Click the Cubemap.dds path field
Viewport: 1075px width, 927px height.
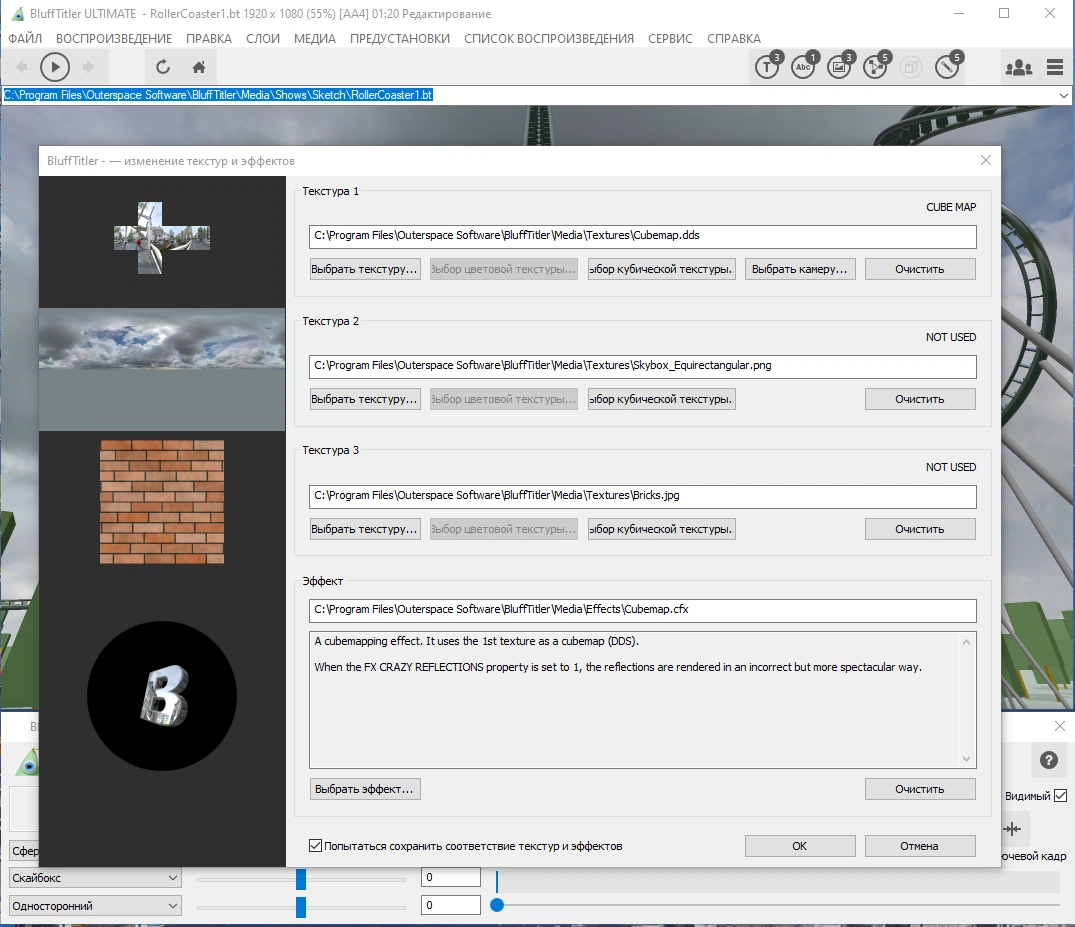[x=642, y=236]
